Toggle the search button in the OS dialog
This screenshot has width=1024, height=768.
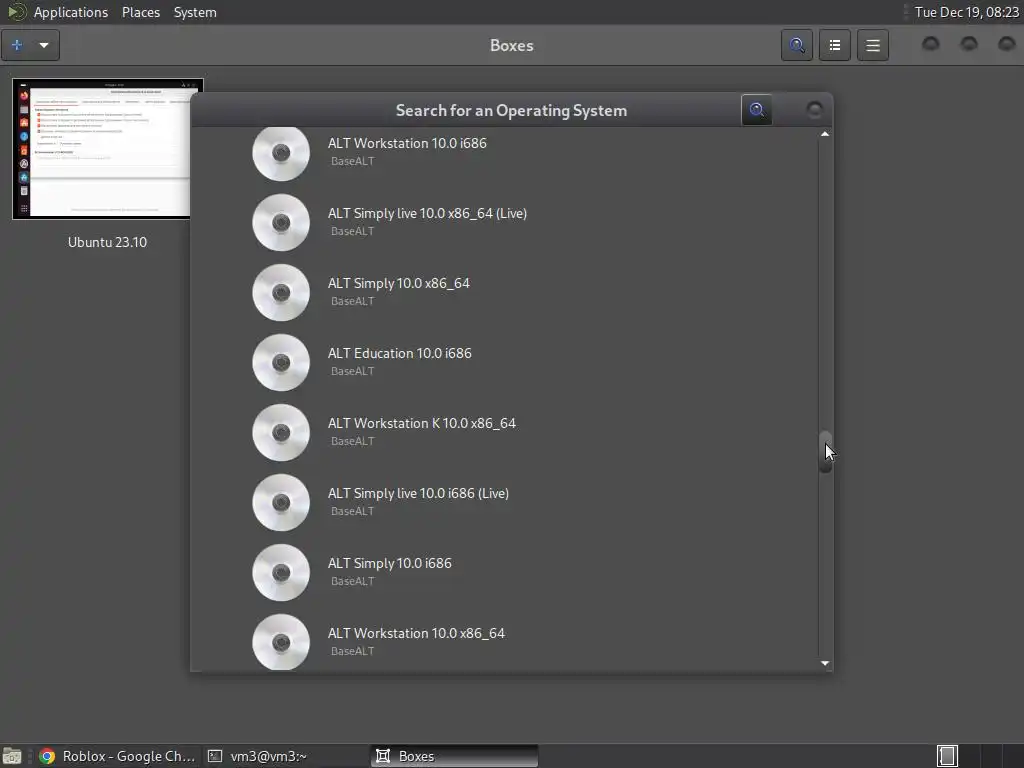point(757,110)
